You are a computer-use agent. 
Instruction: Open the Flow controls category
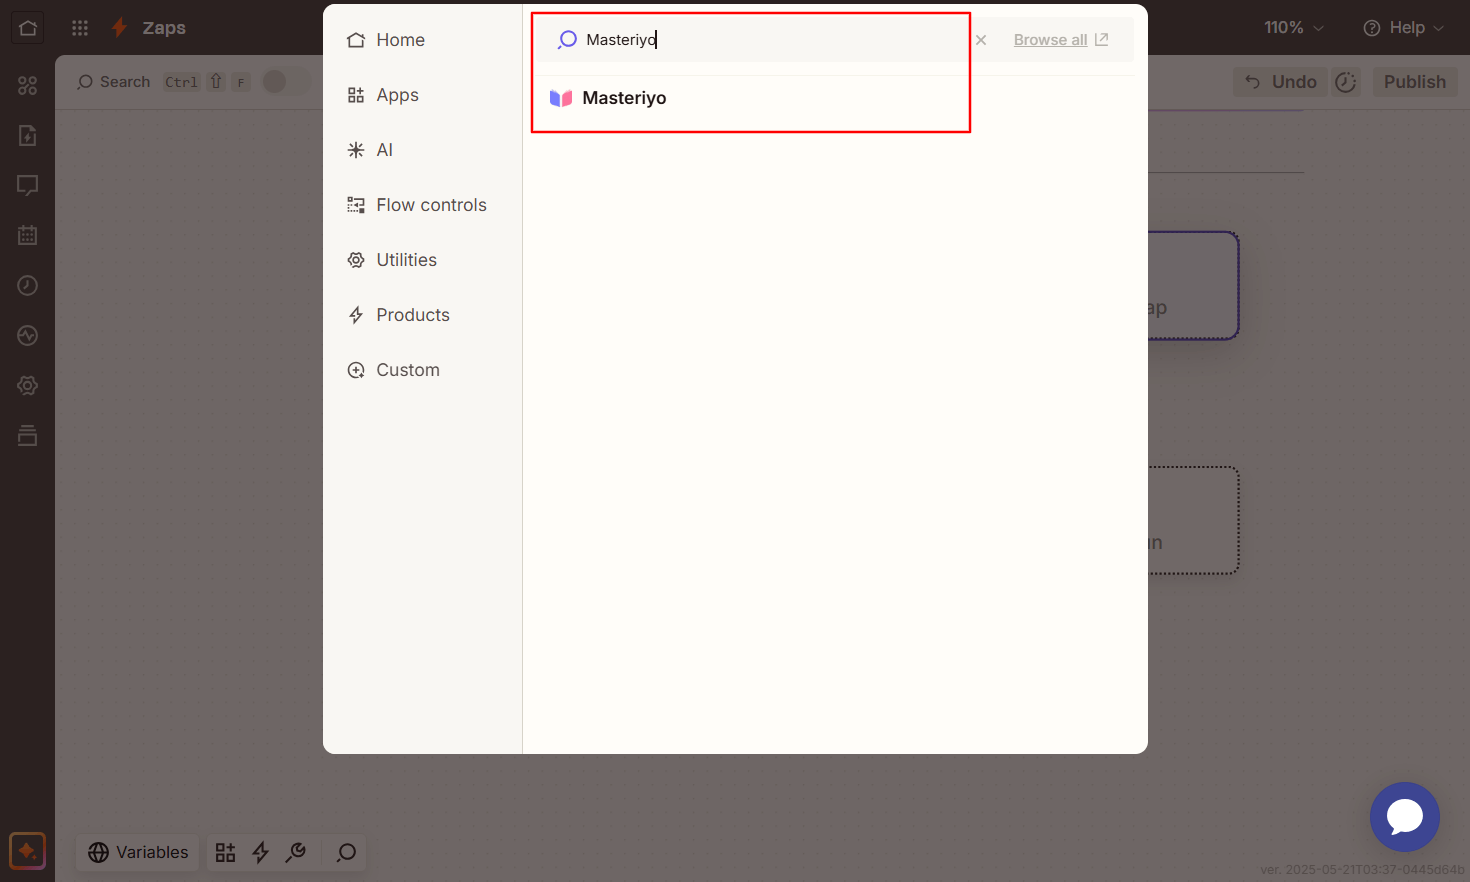pos(417,205)
